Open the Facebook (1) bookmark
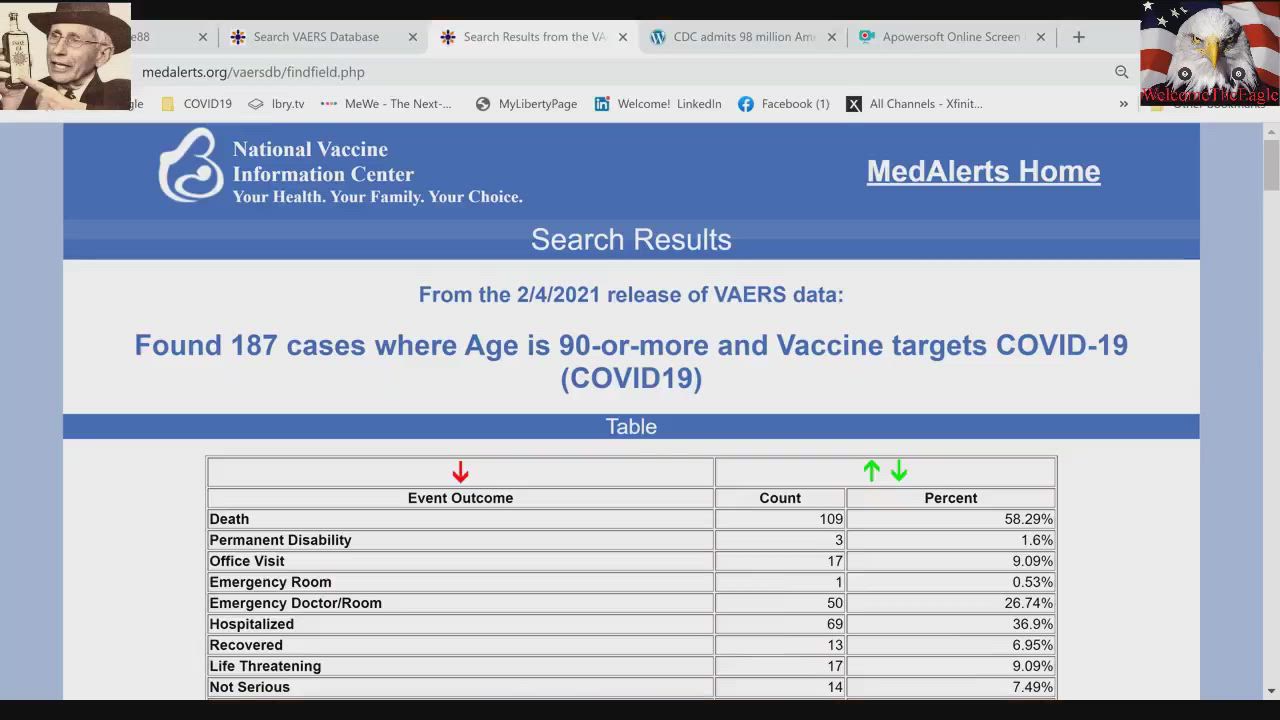1280x720 pixels. tap(784, 104)
